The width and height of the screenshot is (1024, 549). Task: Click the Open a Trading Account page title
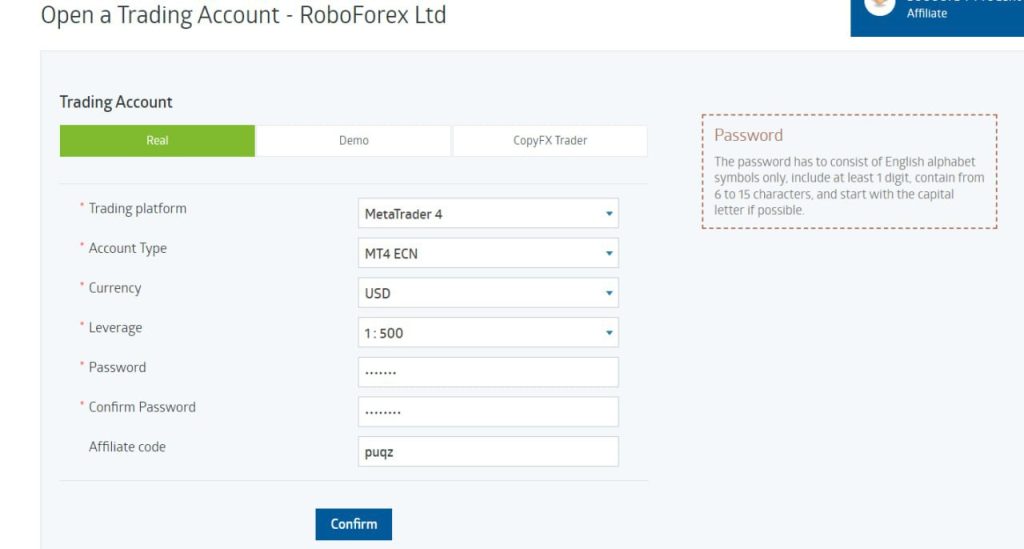243,14
